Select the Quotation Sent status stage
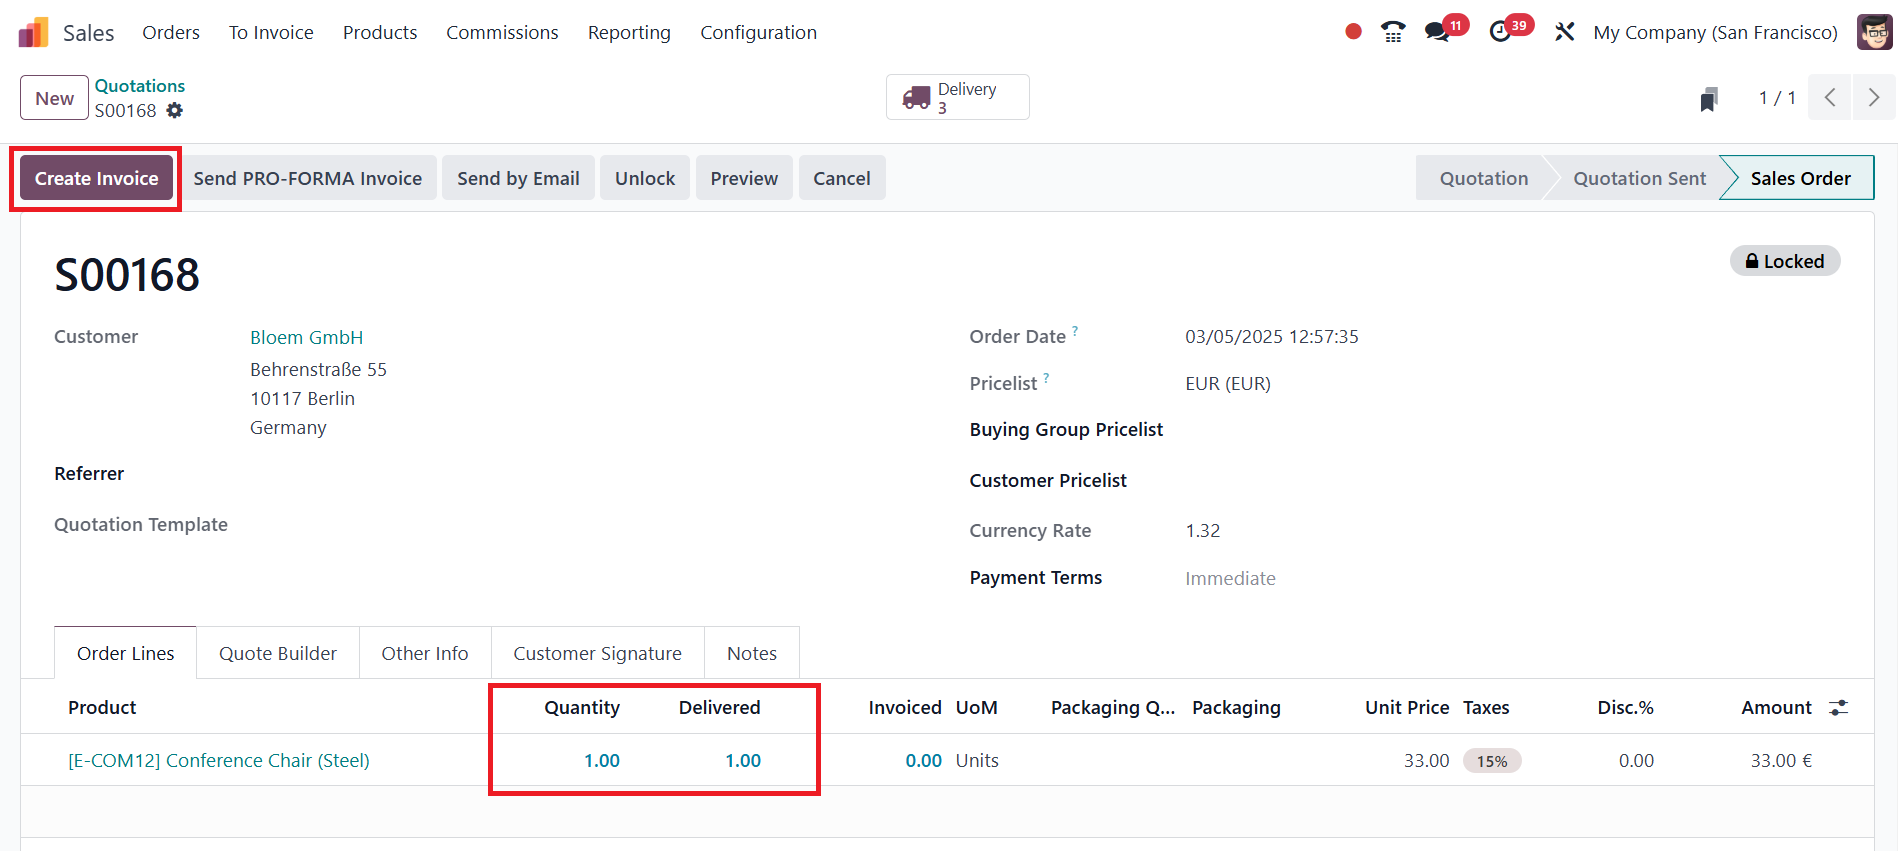The width and height of the screenshot is (1898, 851). [x=1639, y=178]
